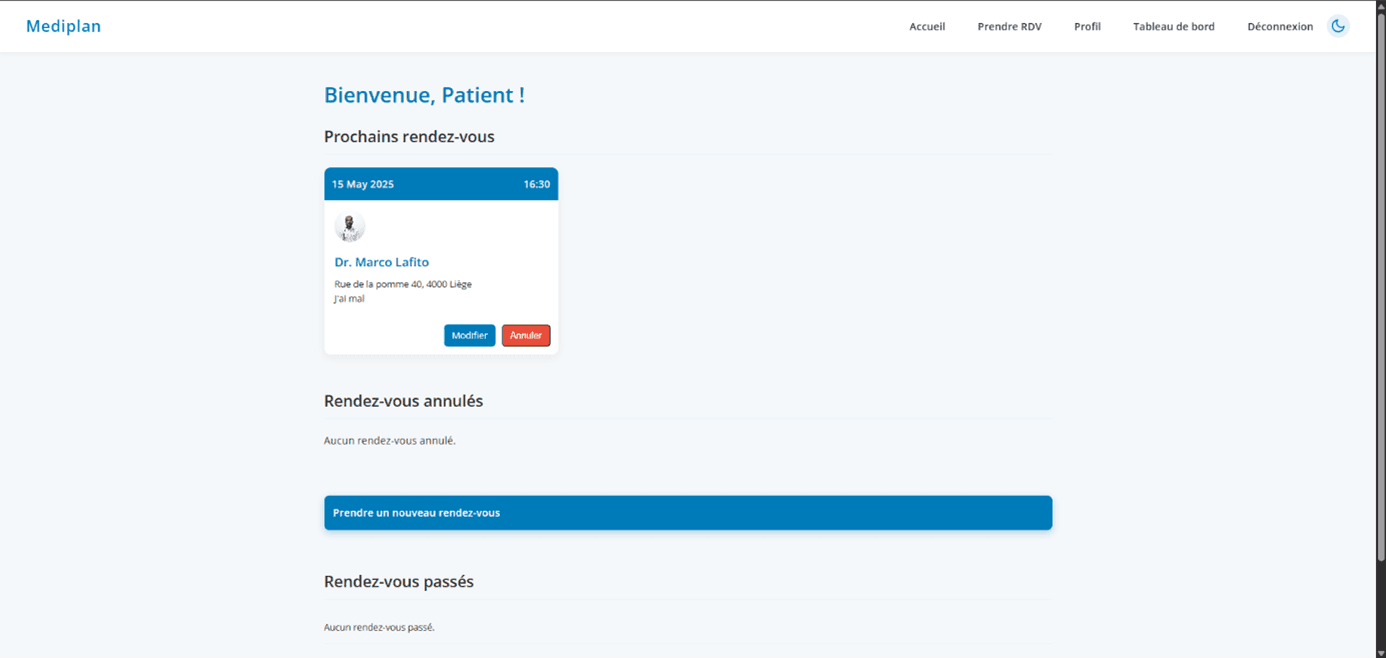Viewport: 1386px width, 658px height.
Task: Open the Prendre RDV page
Action: click(x=1009, y=27)
